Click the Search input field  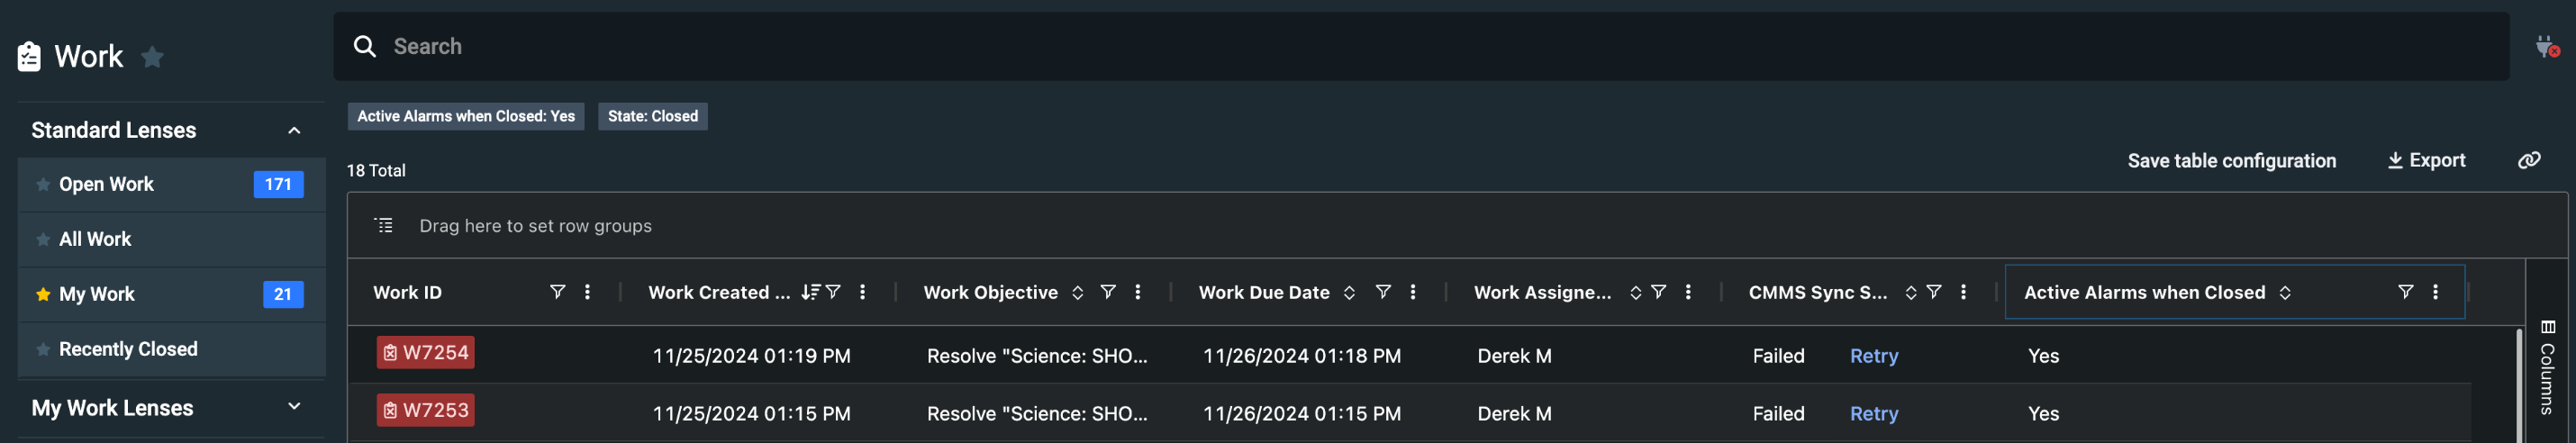tap(1400, 46)
